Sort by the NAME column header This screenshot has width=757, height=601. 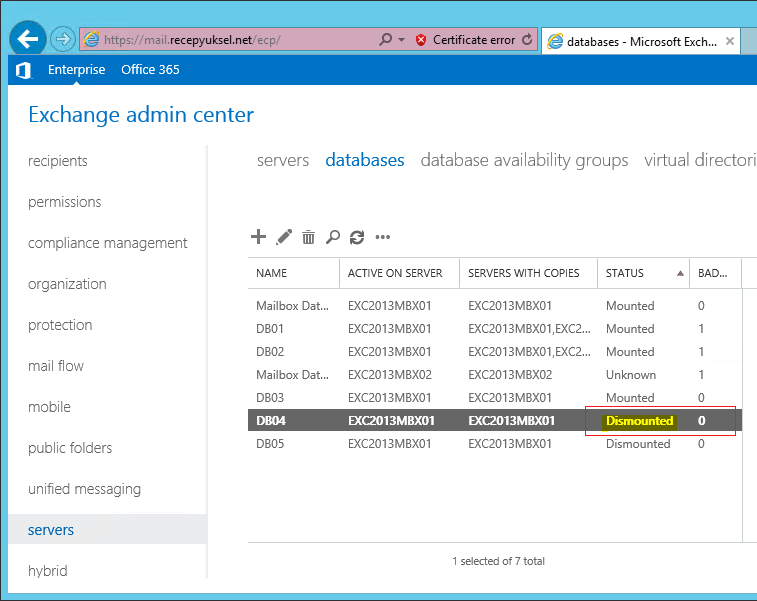coord(294,273)
